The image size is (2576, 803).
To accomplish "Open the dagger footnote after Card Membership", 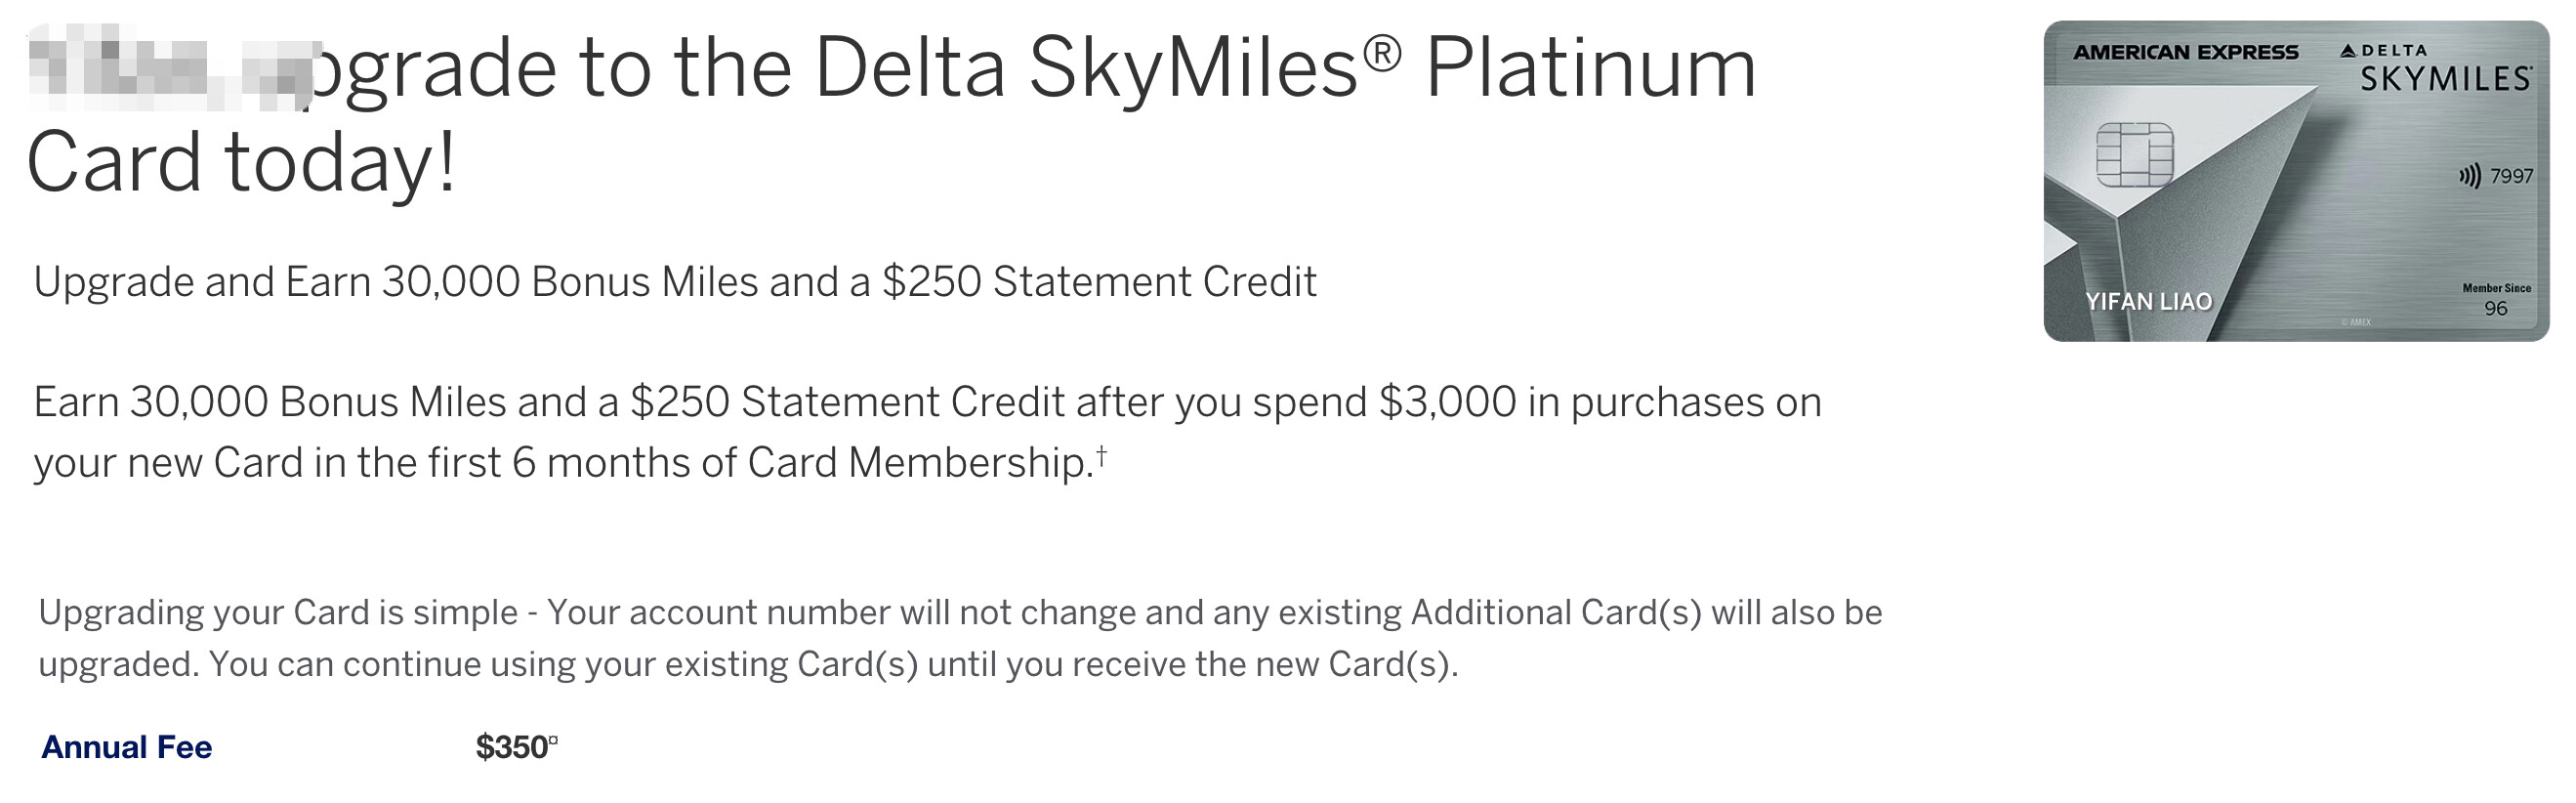I will point(1101,455).
